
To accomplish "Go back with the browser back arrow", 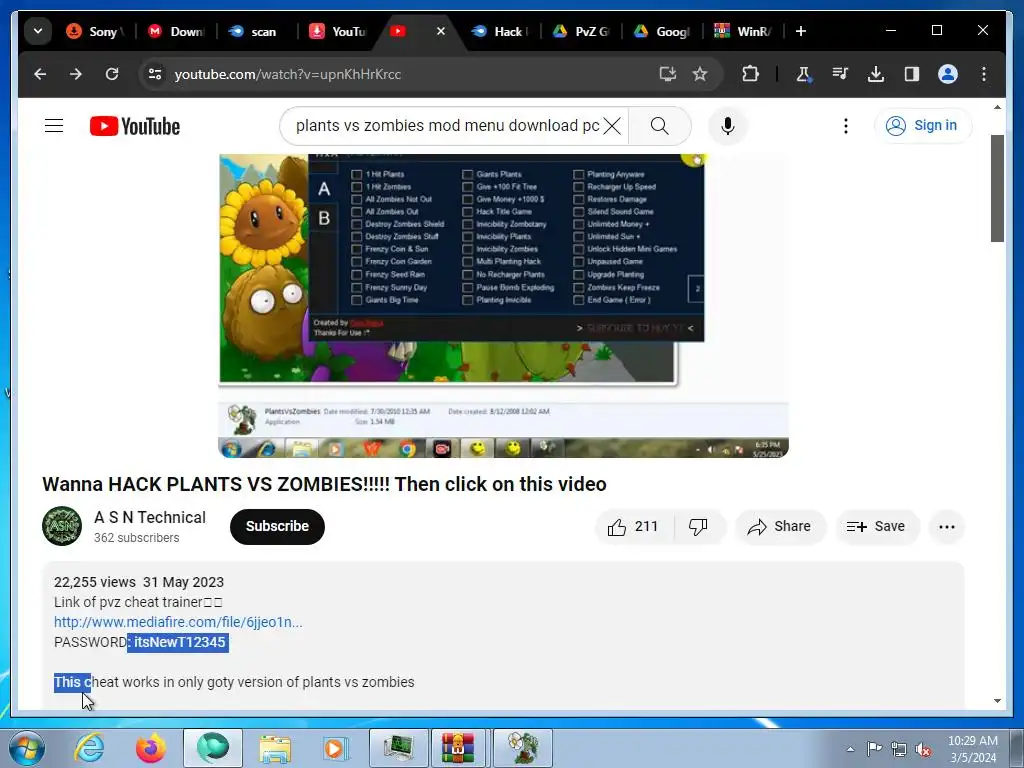I will pyautogui.click(x=40, y=74).
